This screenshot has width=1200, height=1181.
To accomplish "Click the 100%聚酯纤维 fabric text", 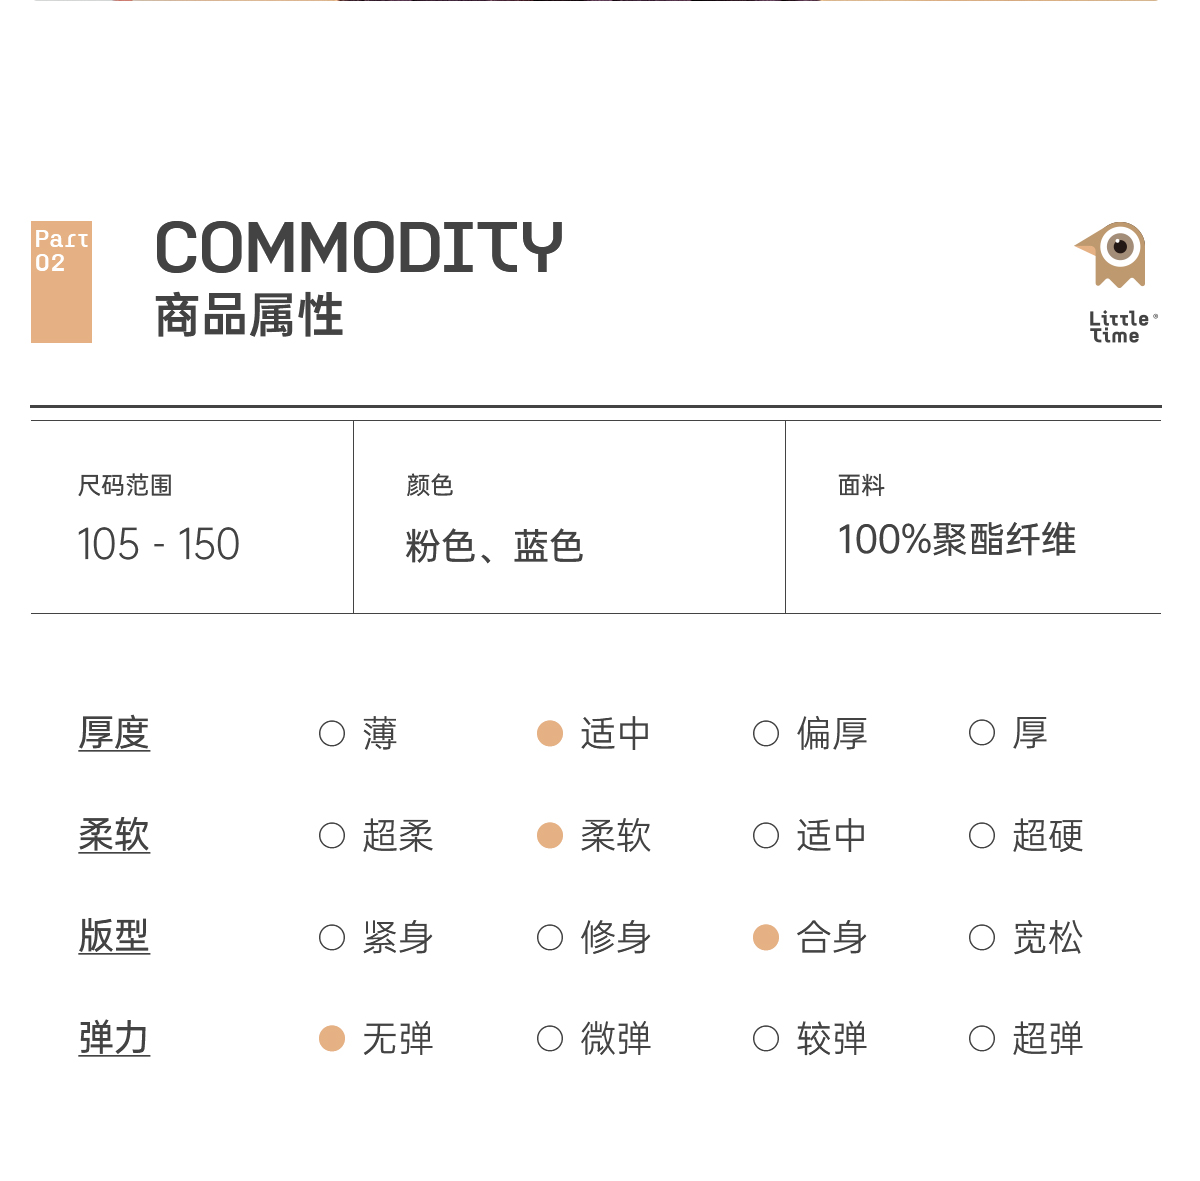I will (x=956, y=540).
